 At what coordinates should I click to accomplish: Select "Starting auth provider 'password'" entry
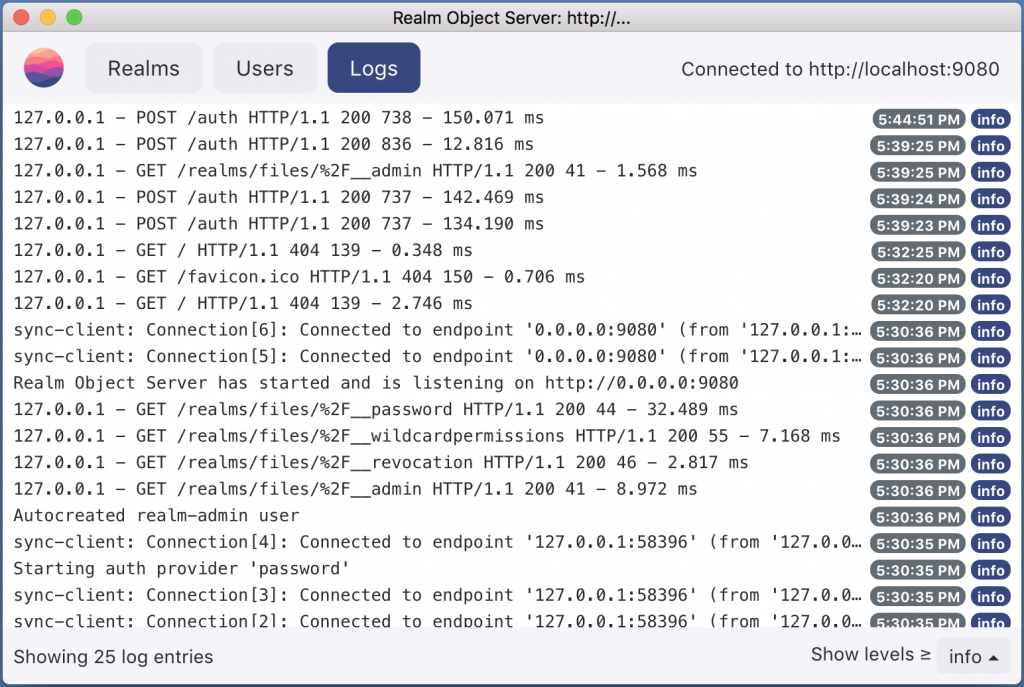(512, 569)
